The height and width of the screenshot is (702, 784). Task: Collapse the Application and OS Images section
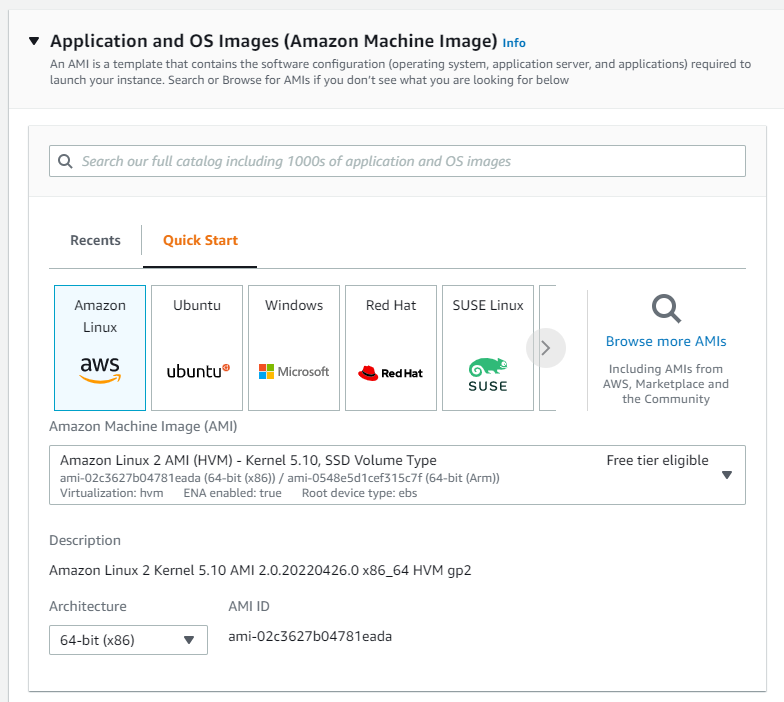click(x=34, y=41)
